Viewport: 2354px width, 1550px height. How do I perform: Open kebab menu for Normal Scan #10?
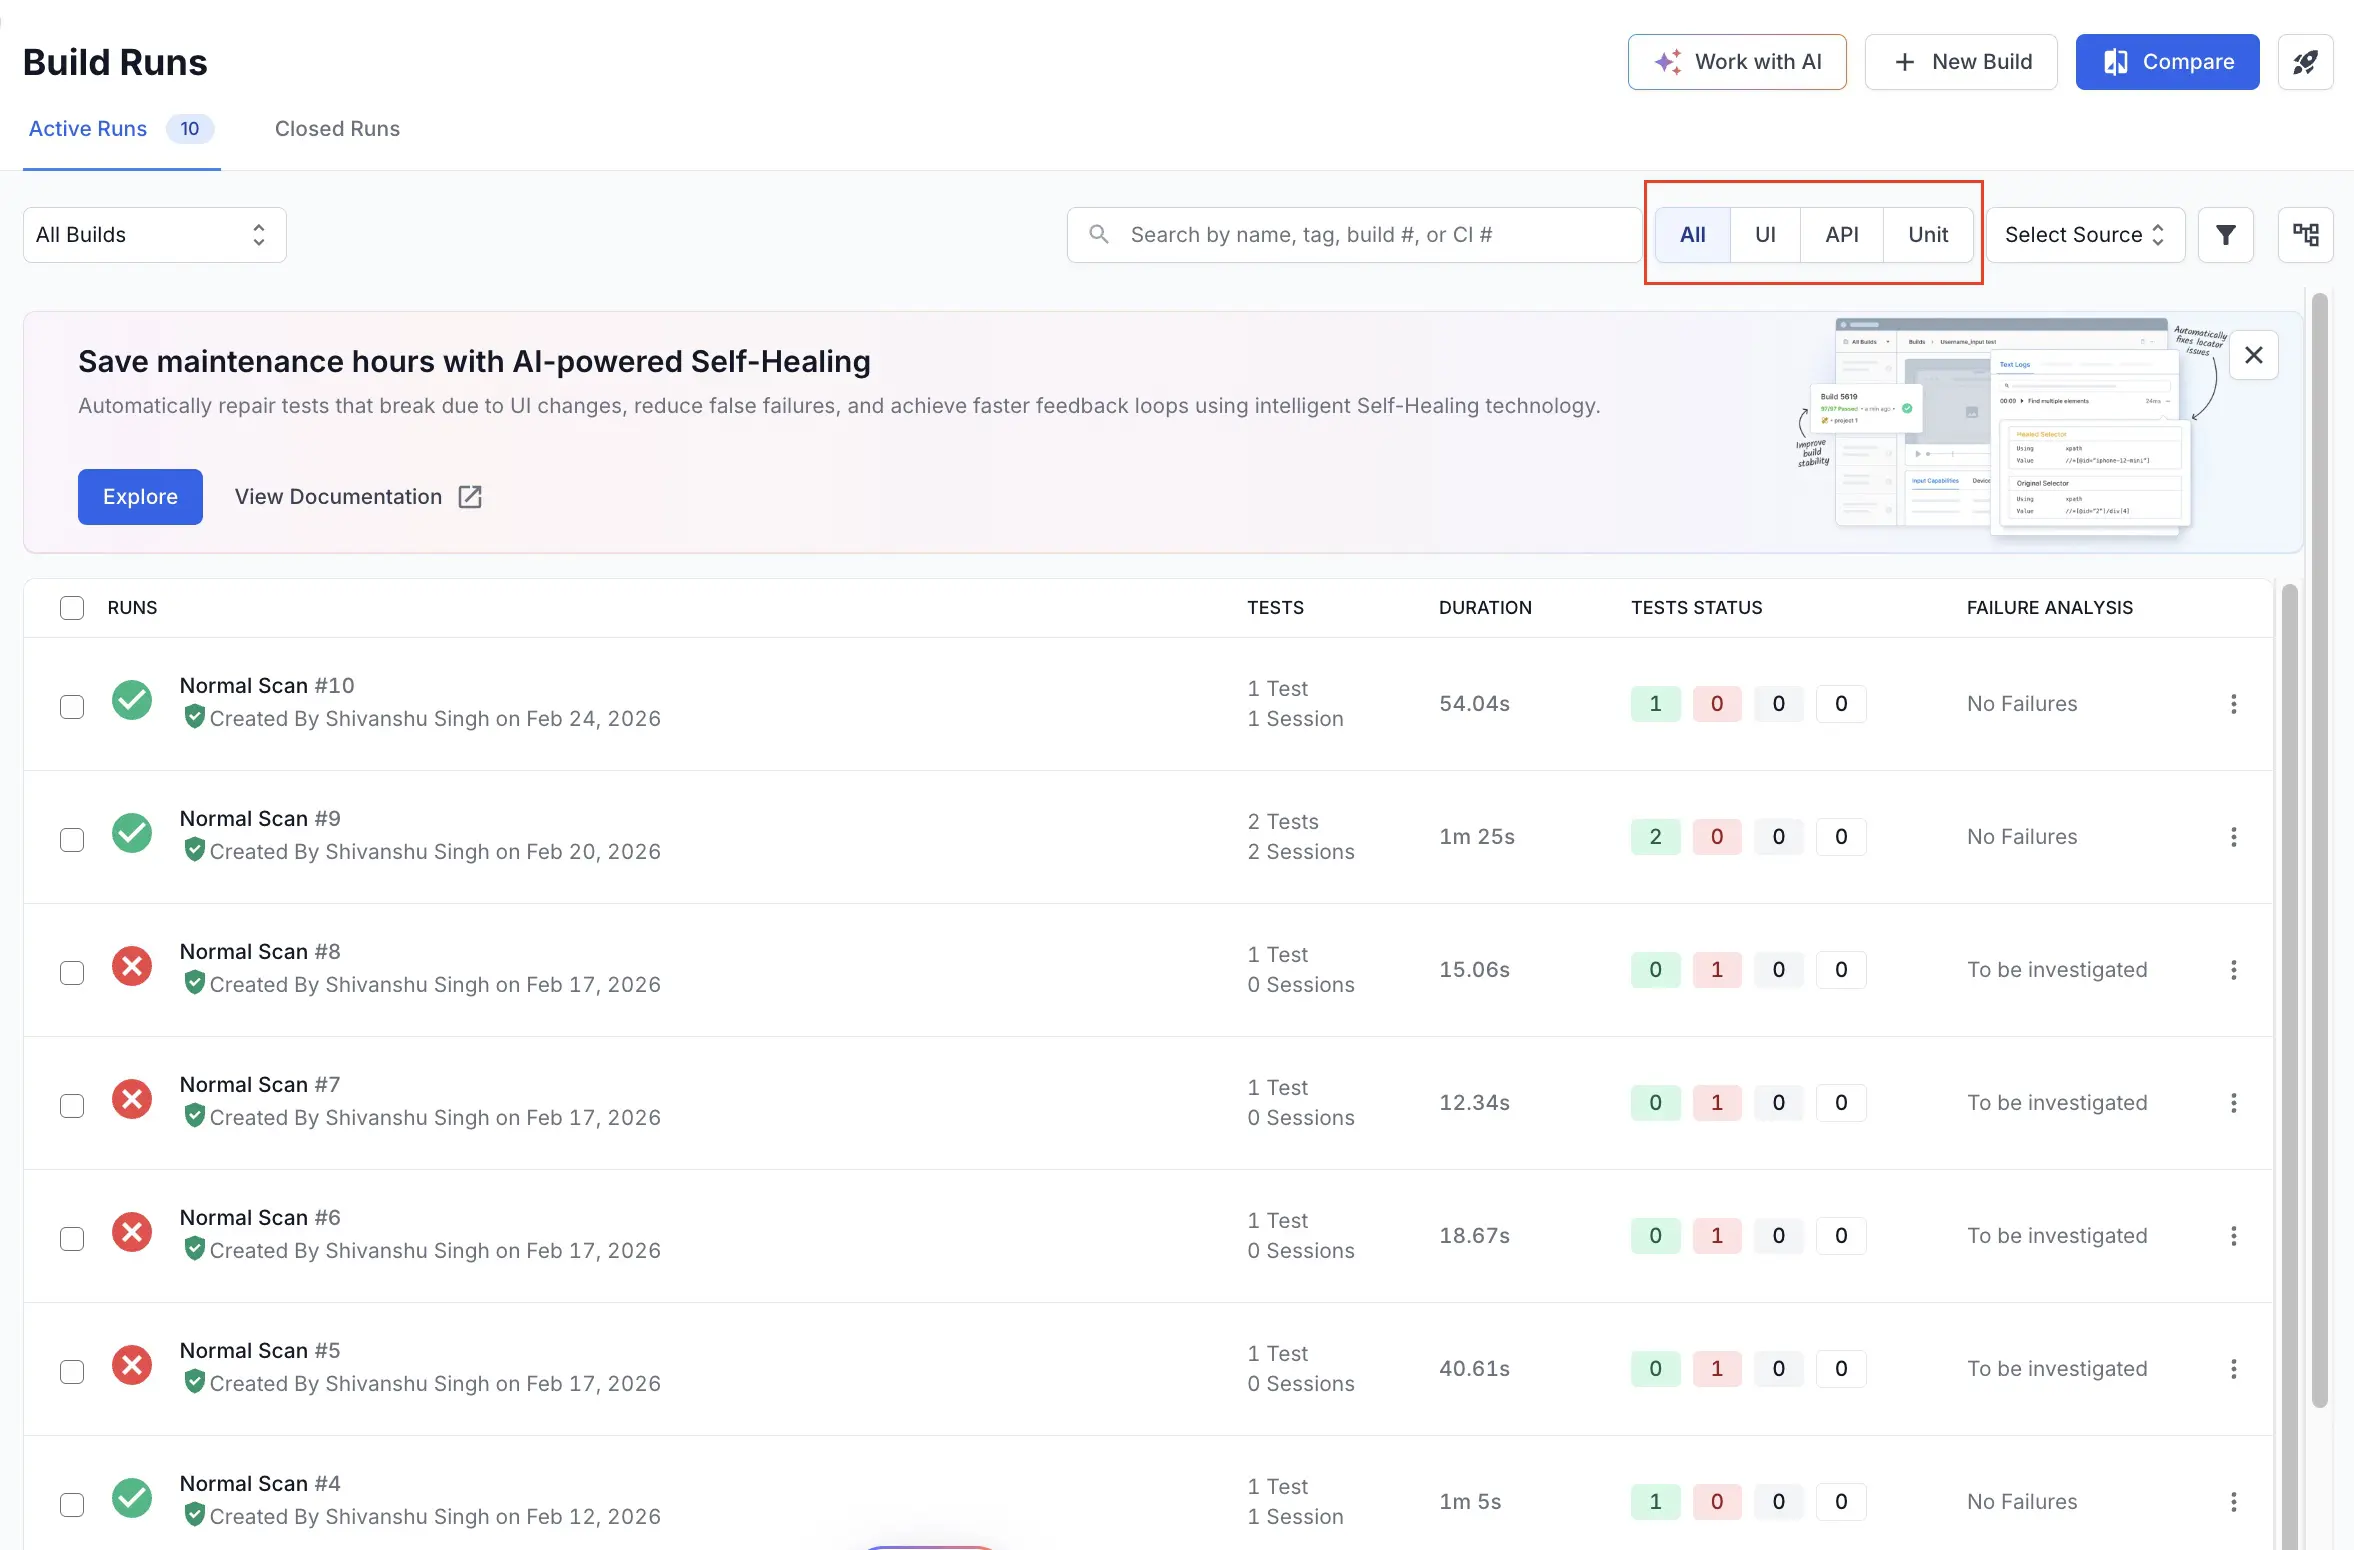(x=2233, y=704)
